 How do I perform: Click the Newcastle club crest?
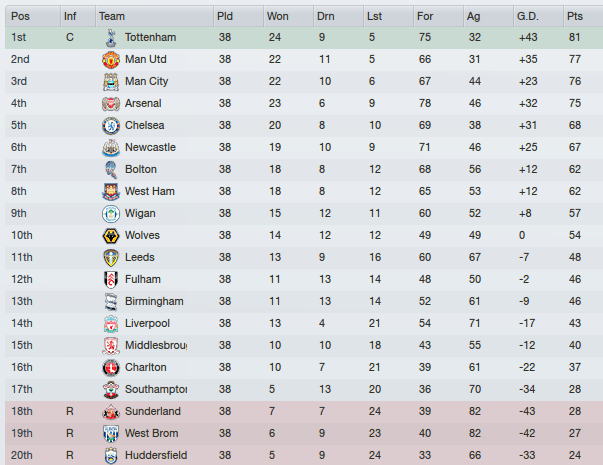click(x=110, y=148)
